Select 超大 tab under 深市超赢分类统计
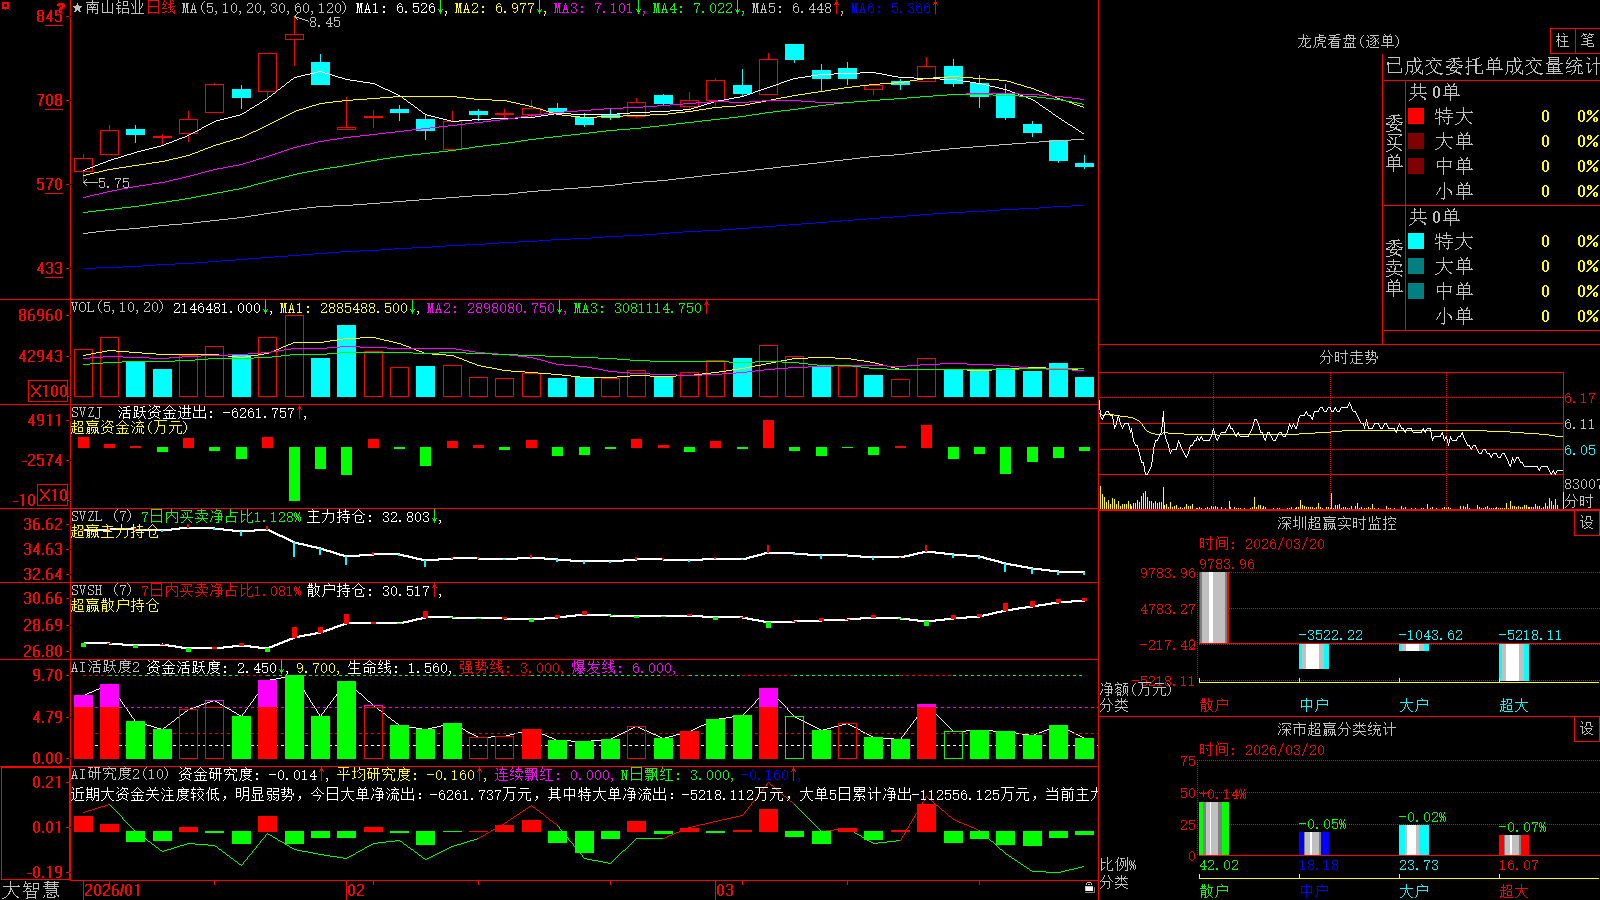Viewport: 1600px width, 900px height. click(x=1514, y=890)
